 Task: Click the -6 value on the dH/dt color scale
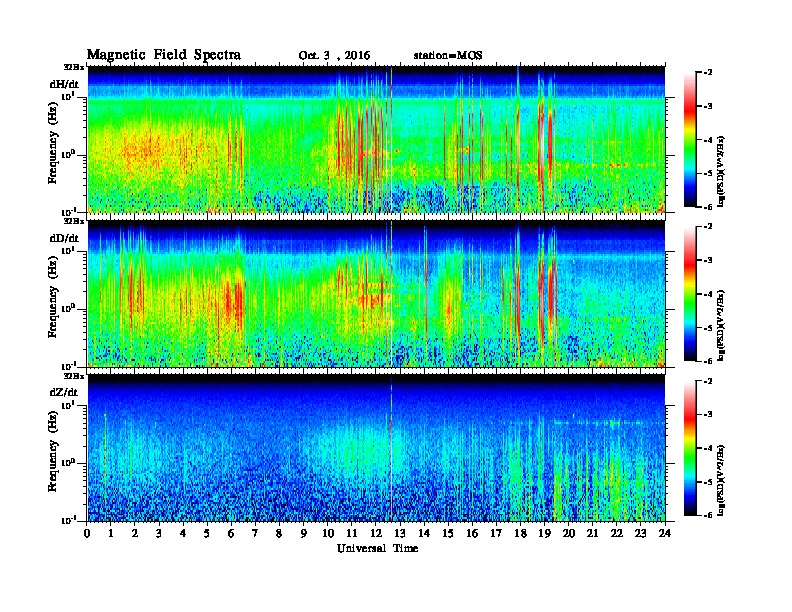pos(708,207)
